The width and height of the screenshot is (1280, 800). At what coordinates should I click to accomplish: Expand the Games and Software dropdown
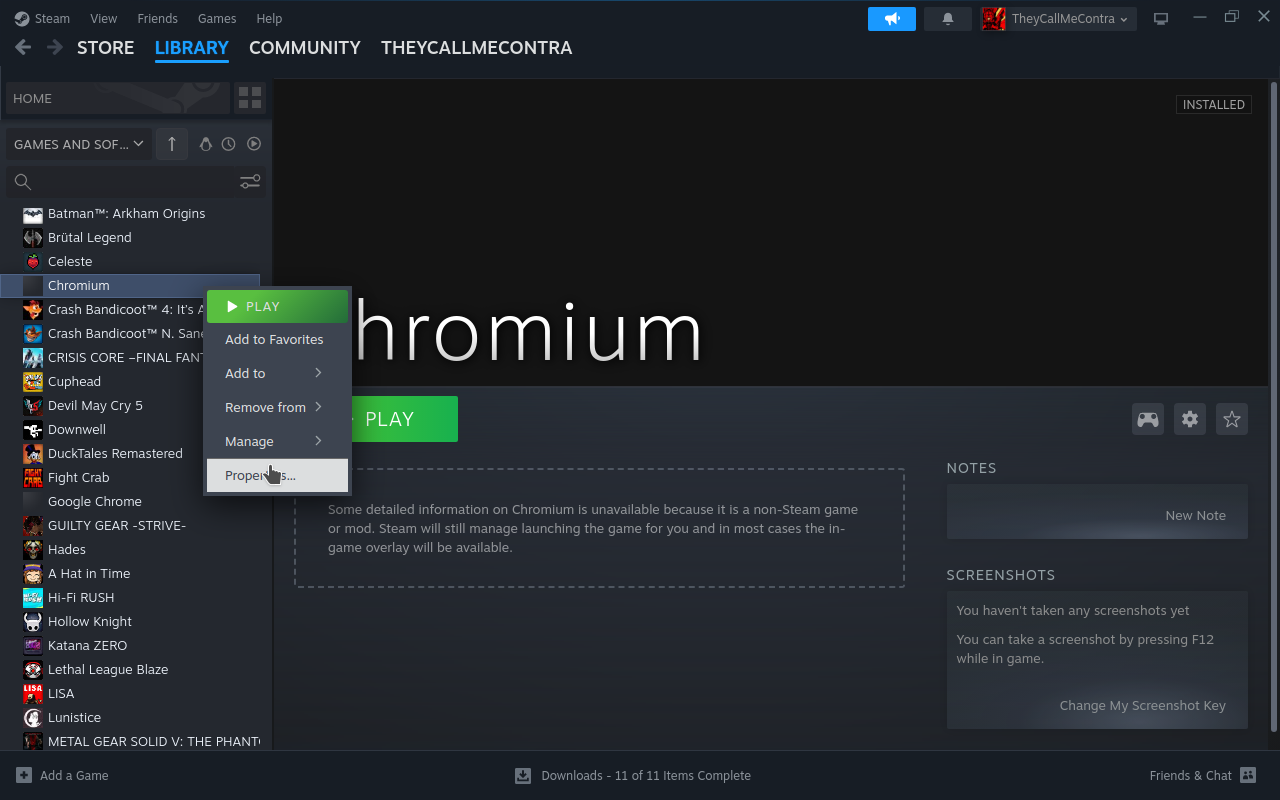pos(79,144)
